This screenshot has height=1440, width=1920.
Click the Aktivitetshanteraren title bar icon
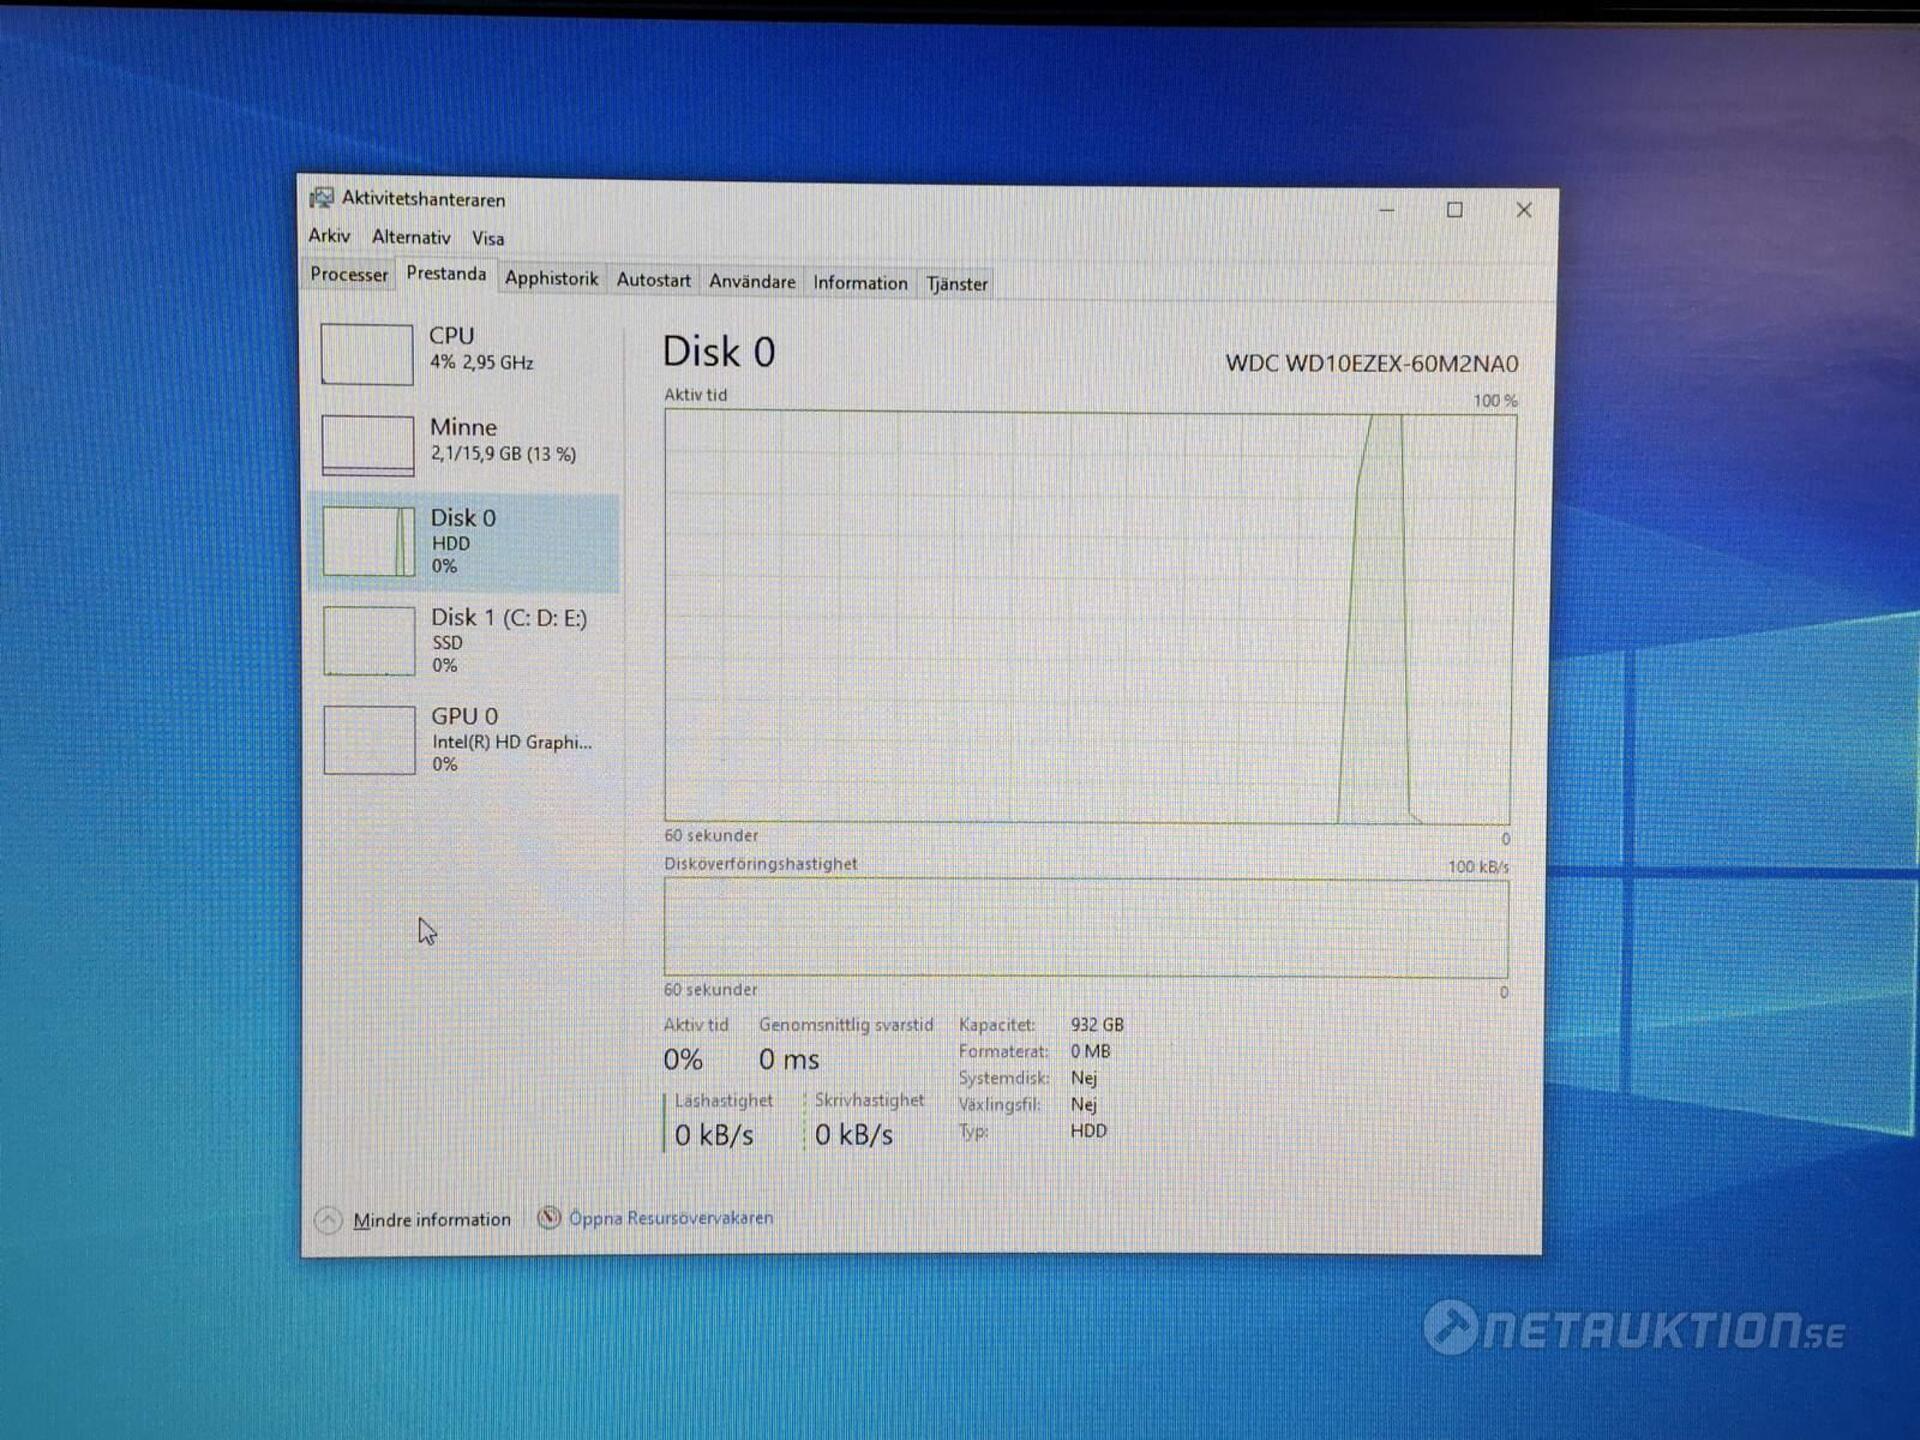321,198
